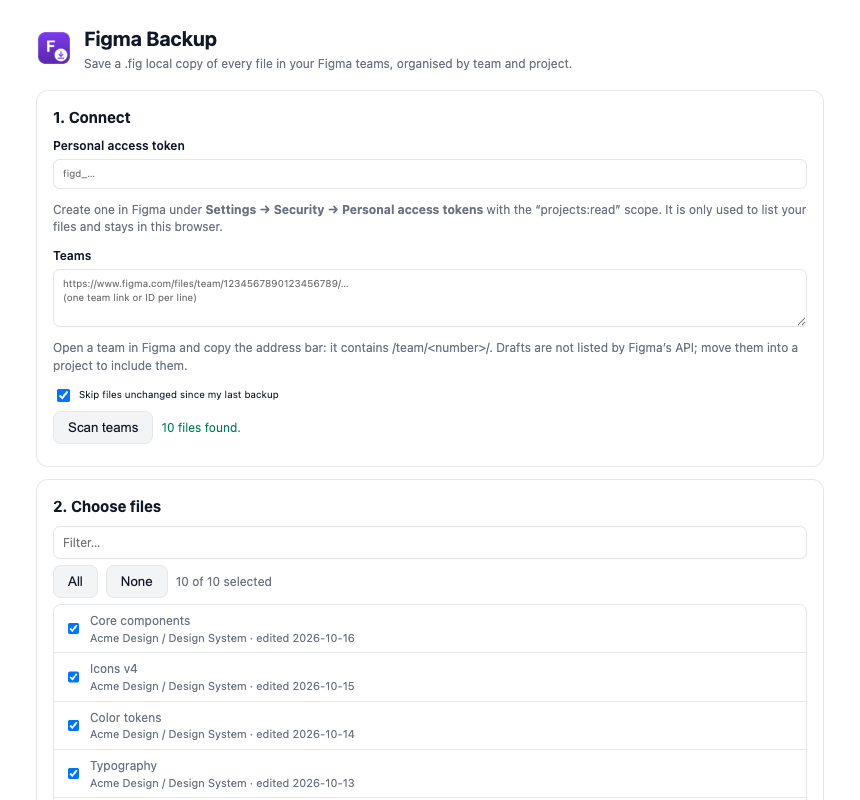Focus the Personal access token field

(429, 174)
